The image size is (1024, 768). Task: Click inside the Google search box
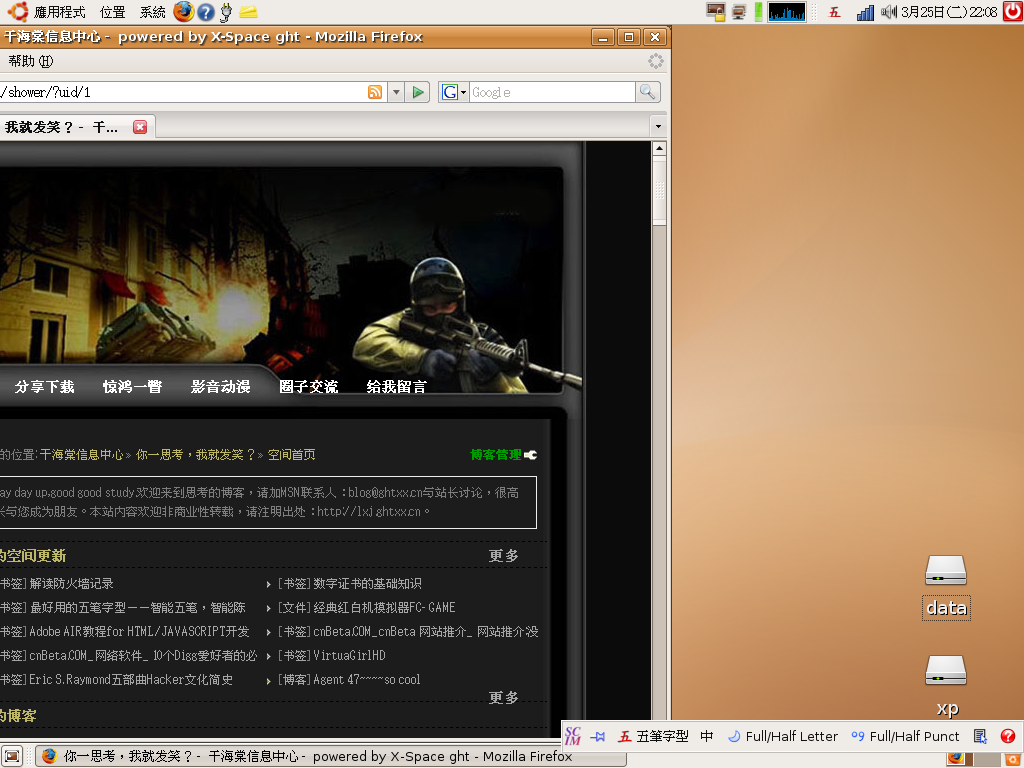pos(552,92)
